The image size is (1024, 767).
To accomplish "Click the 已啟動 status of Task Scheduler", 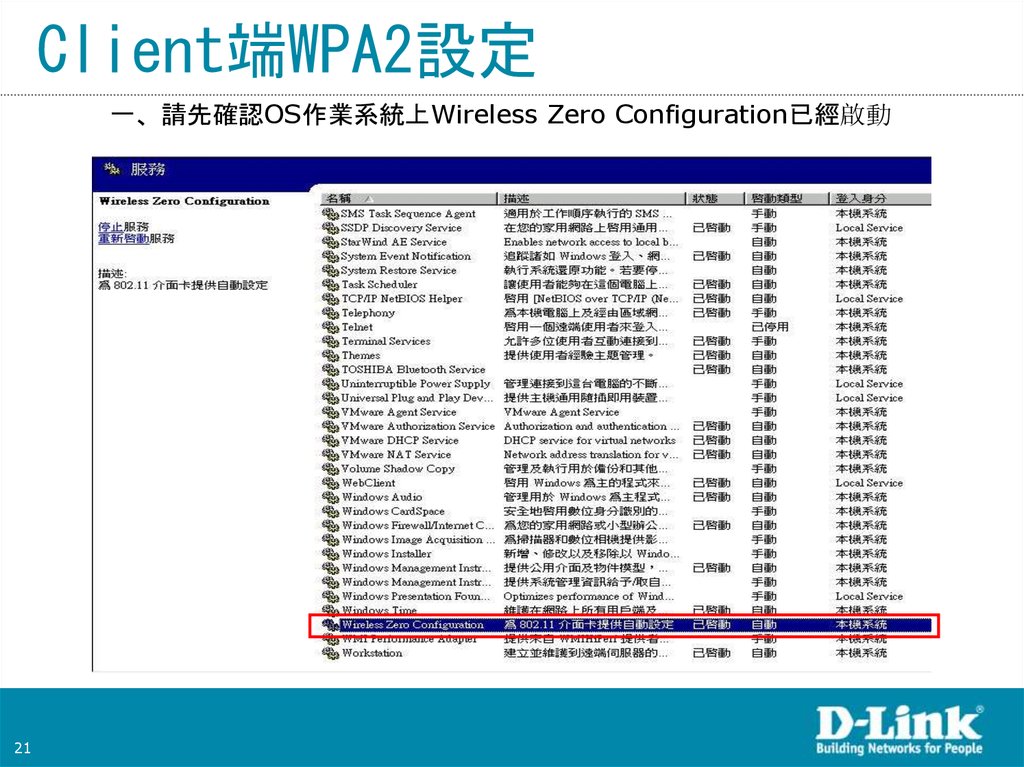I will click(711, 285).
